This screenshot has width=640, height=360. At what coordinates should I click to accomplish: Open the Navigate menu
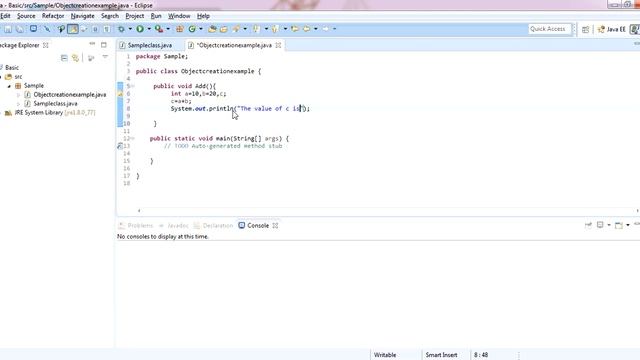(82, 16)
